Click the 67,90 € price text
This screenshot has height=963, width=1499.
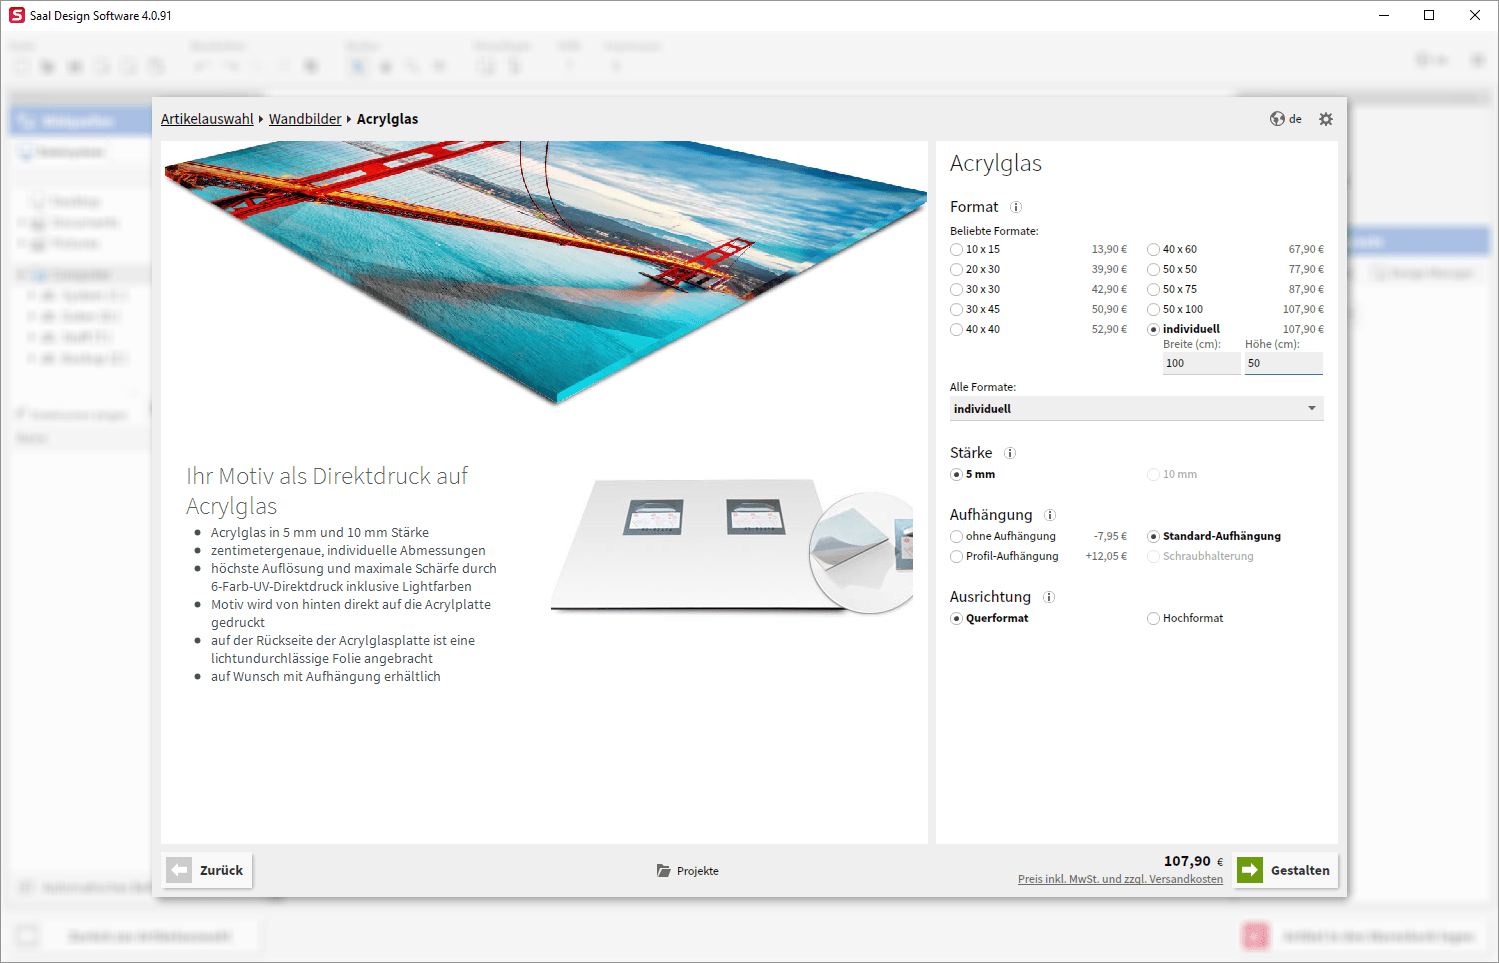point(1306,250)
